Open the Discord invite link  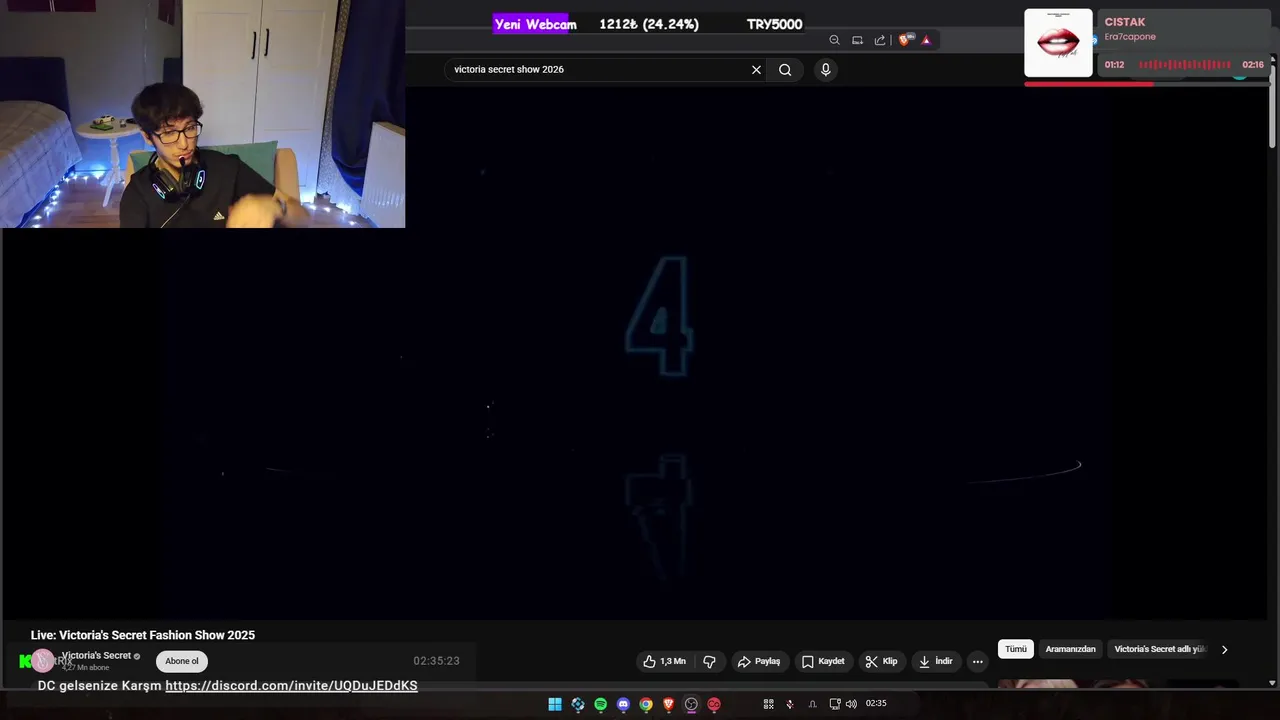point(291,686)
